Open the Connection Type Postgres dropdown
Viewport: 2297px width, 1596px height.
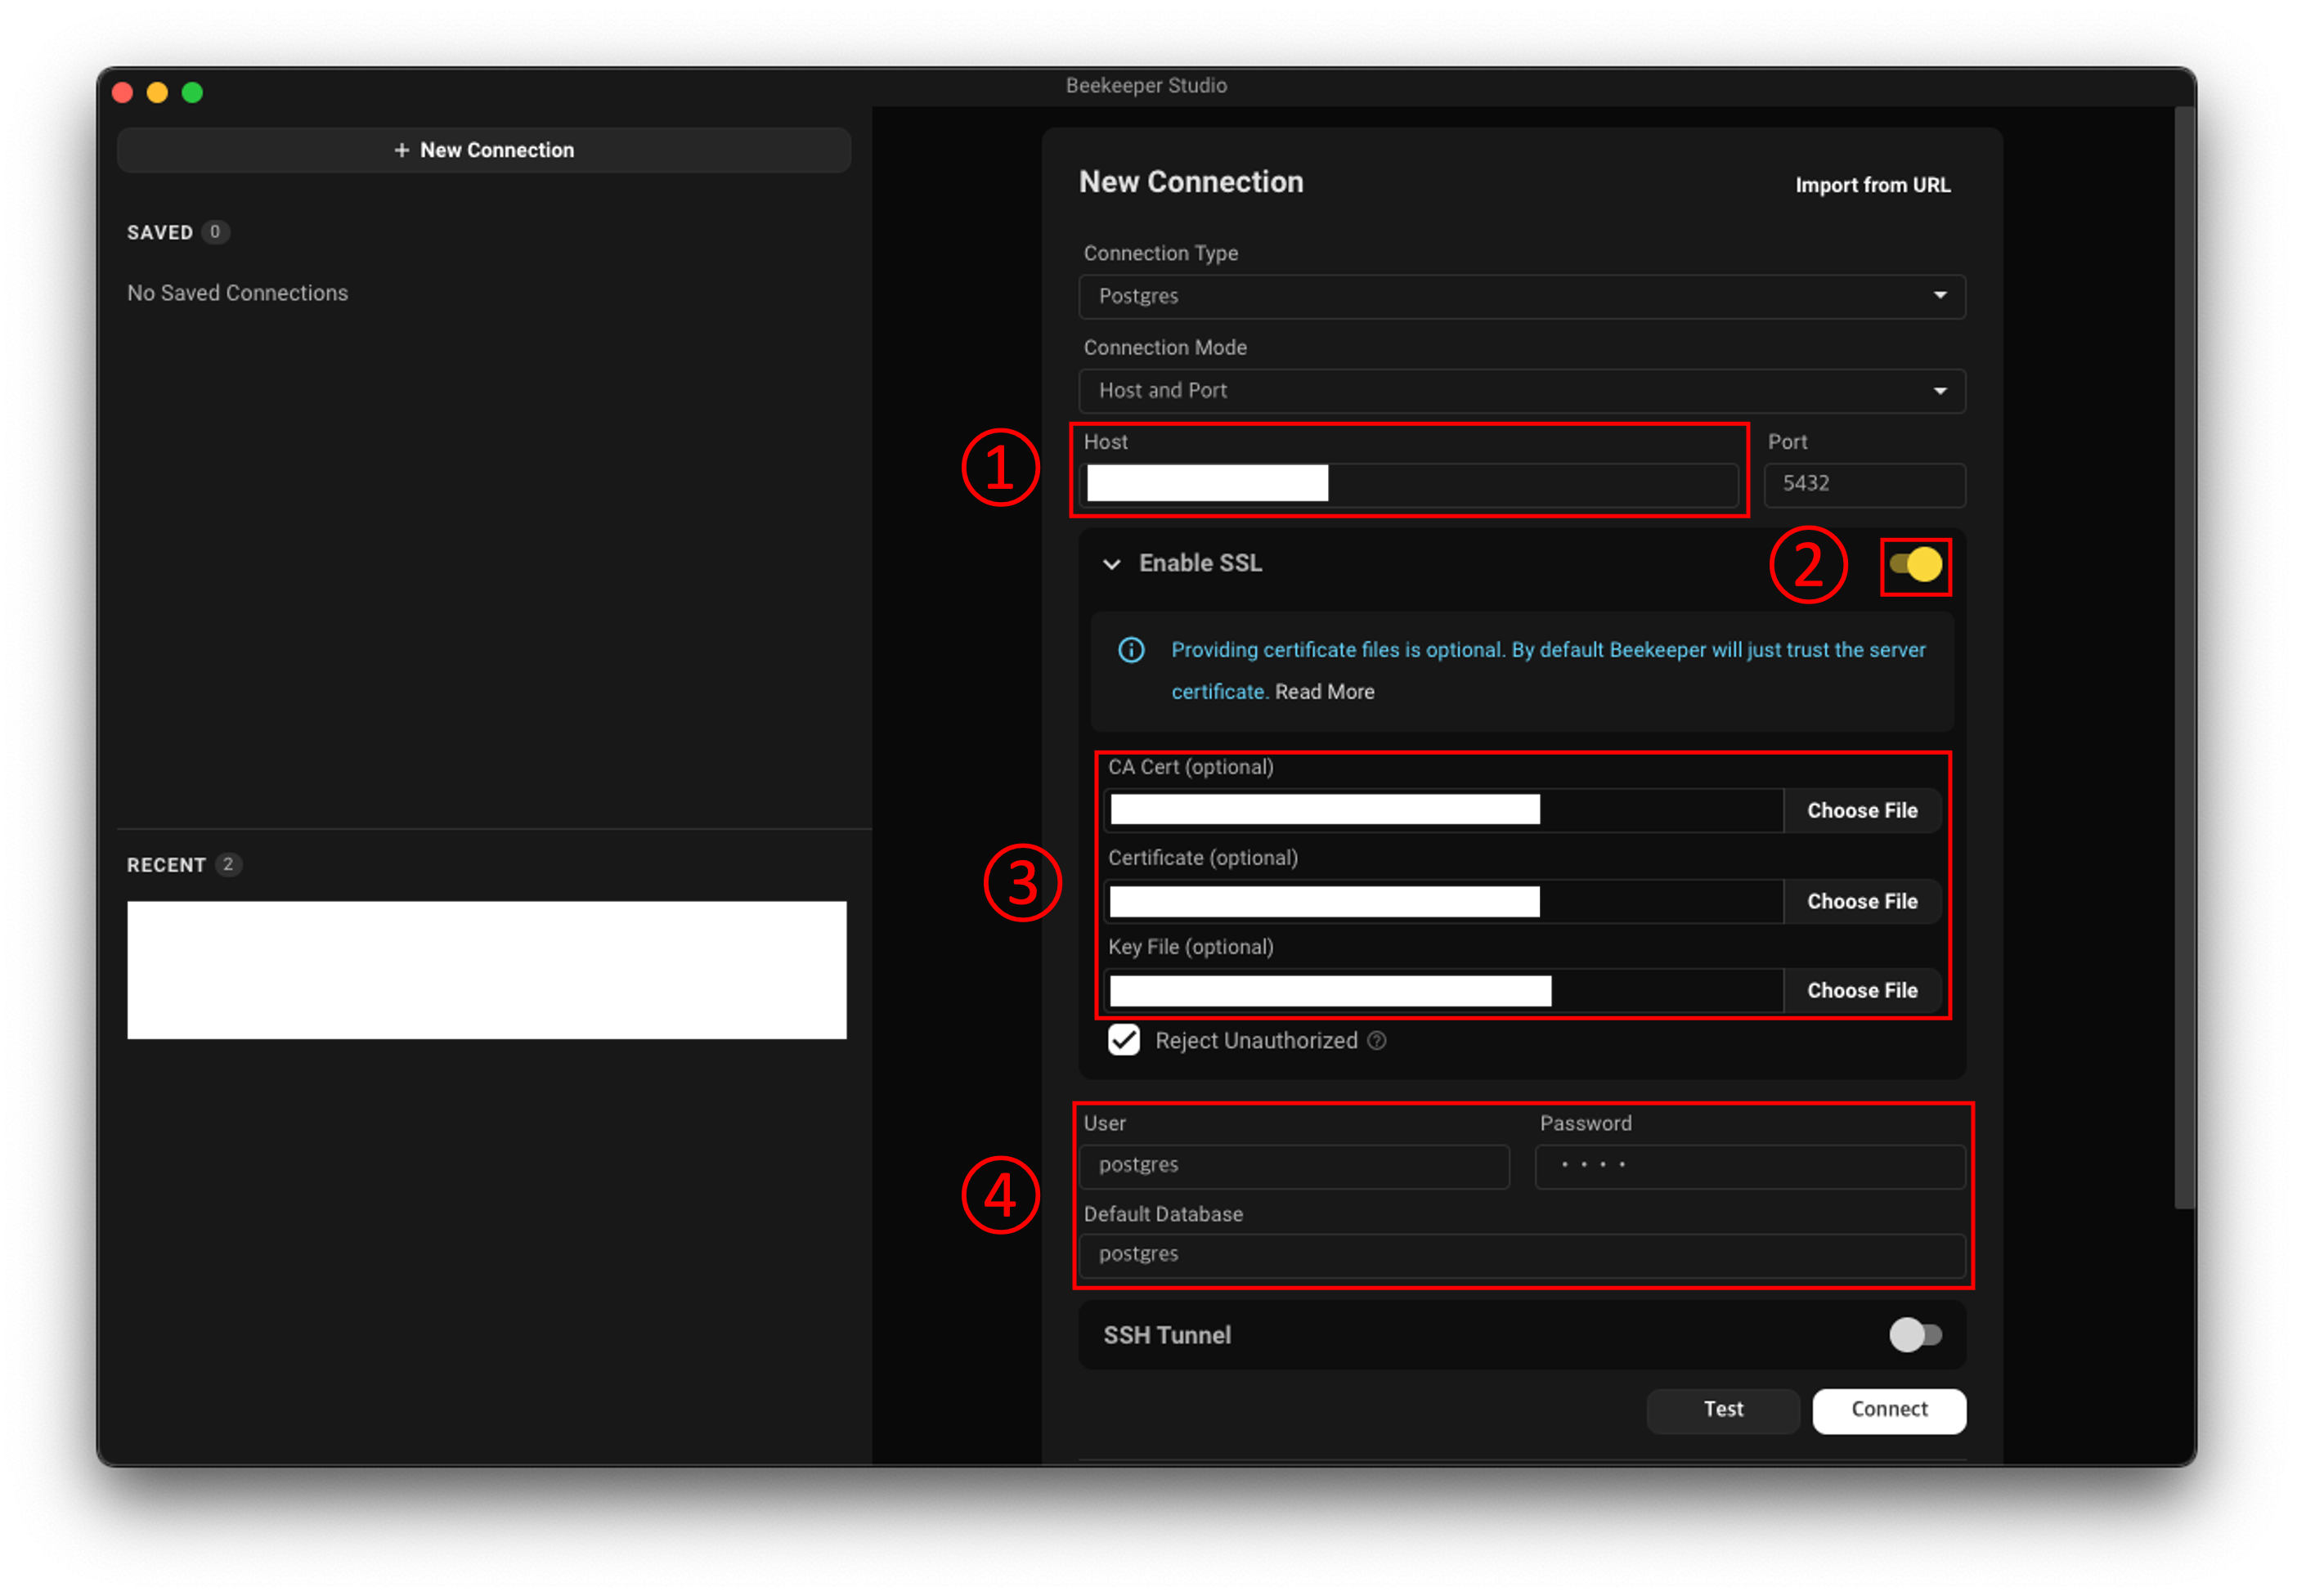(1521, 296)
